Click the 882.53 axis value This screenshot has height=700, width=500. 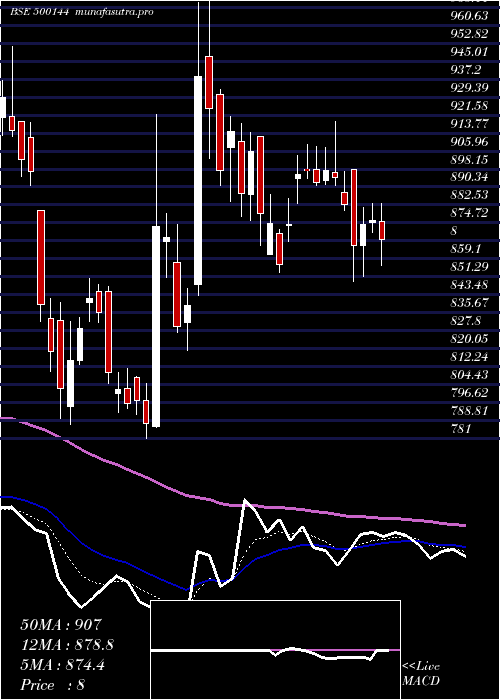click(469, 195)
